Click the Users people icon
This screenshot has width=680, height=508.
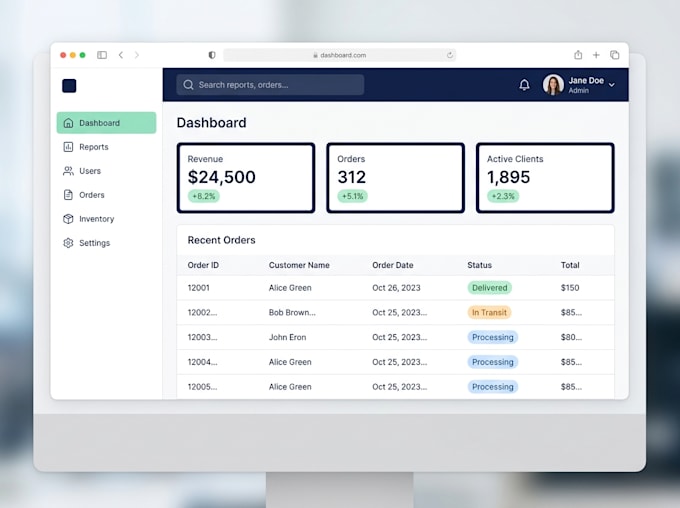69,171
